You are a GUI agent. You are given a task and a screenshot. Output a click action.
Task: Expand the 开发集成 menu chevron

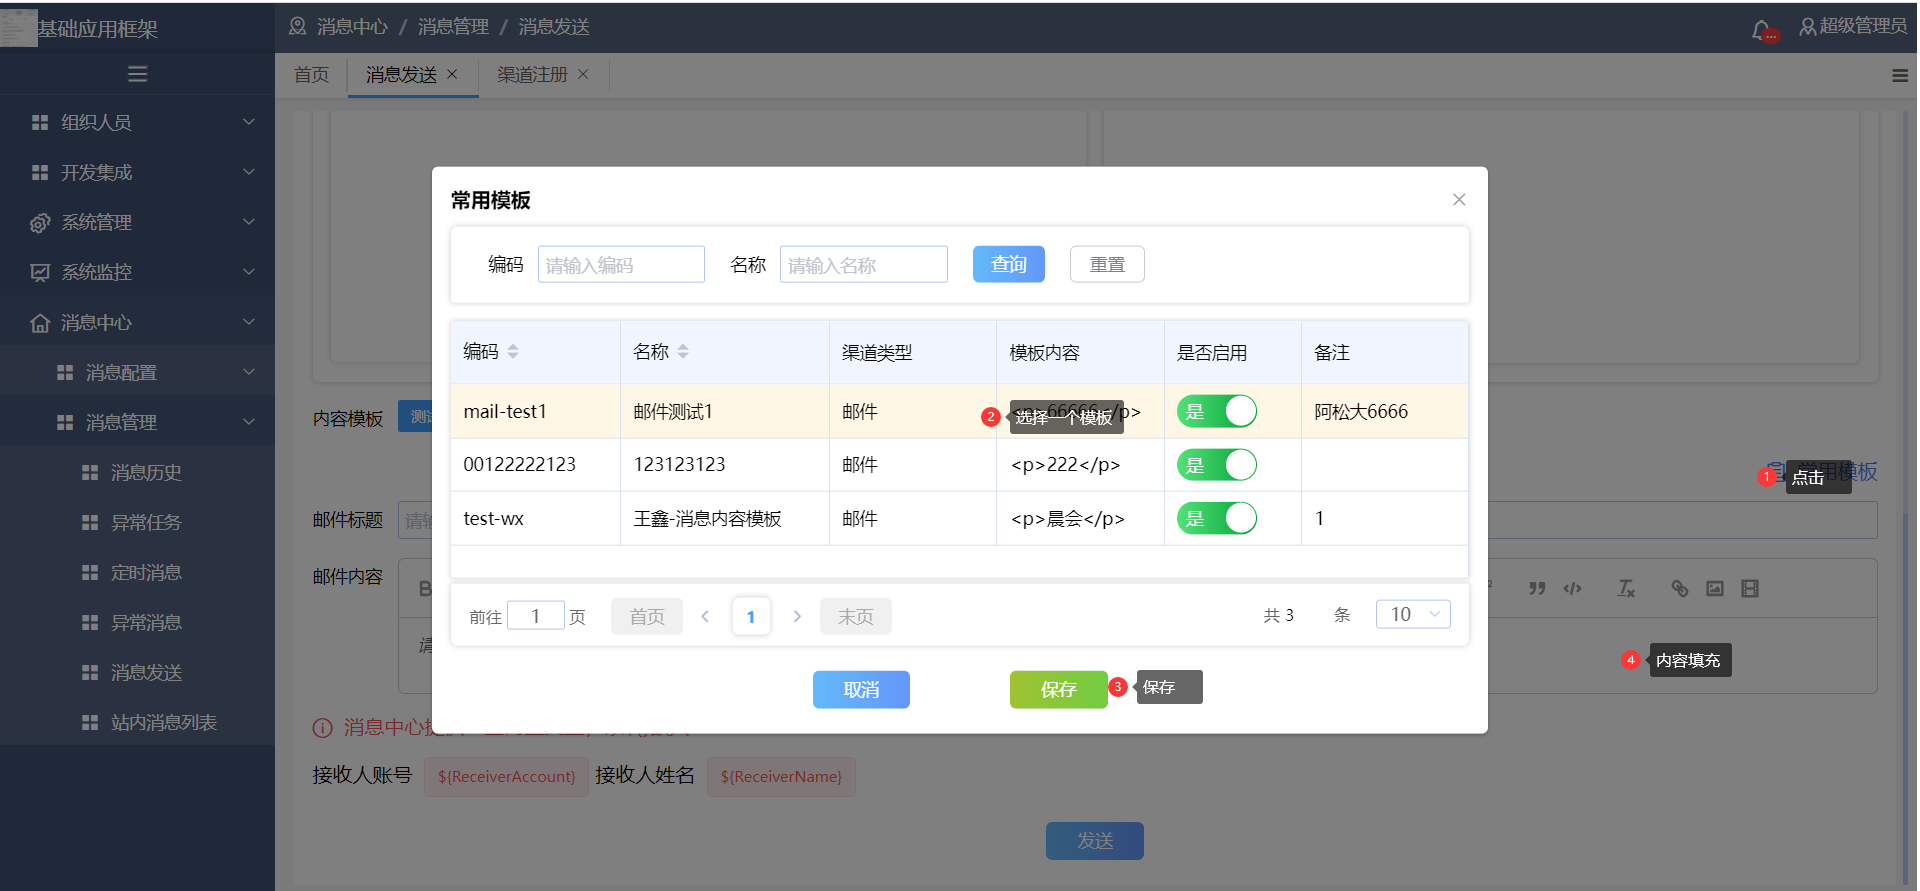[249, 172]
